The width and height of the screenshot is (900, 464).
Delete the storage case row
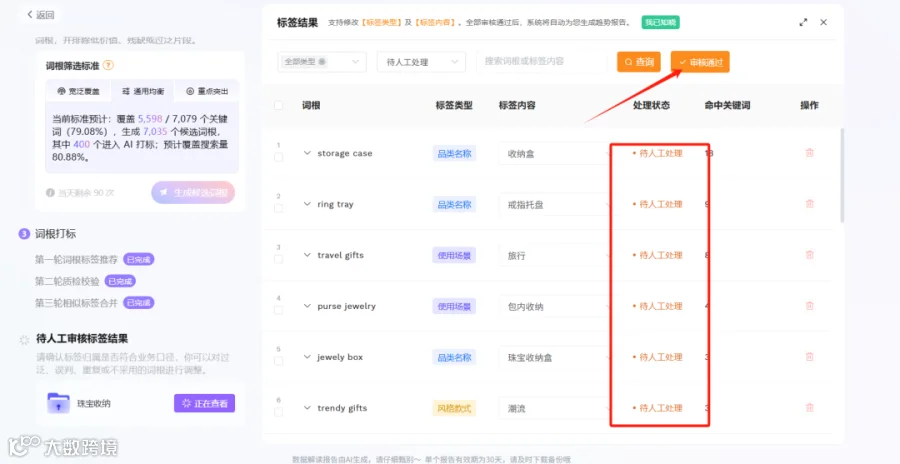(x=809, y=153)
